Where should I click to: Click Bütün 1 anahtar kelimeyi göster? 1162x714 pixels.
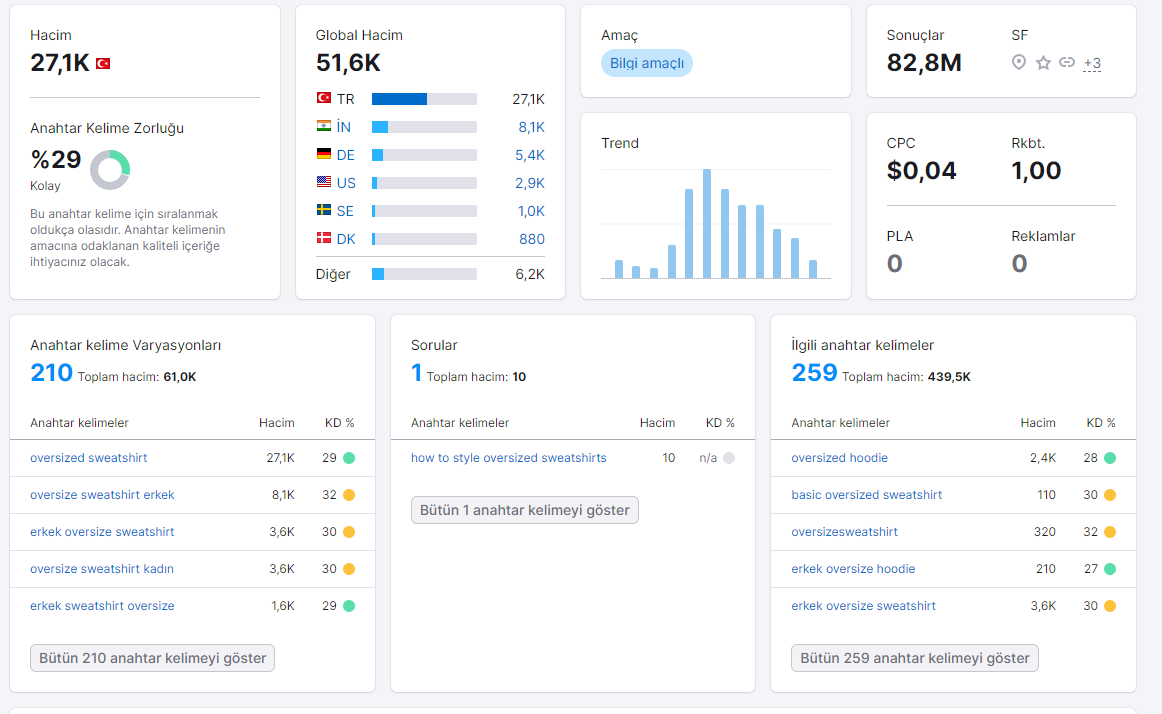click(x=525, y=510)
